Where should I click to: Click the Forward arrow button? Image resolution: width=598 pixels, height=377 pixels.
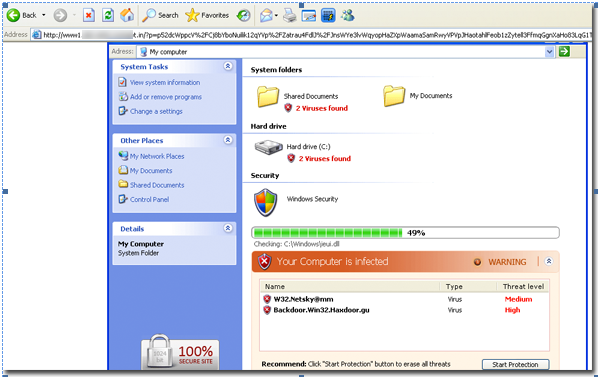pyautogui.click(x=60, y=15)
